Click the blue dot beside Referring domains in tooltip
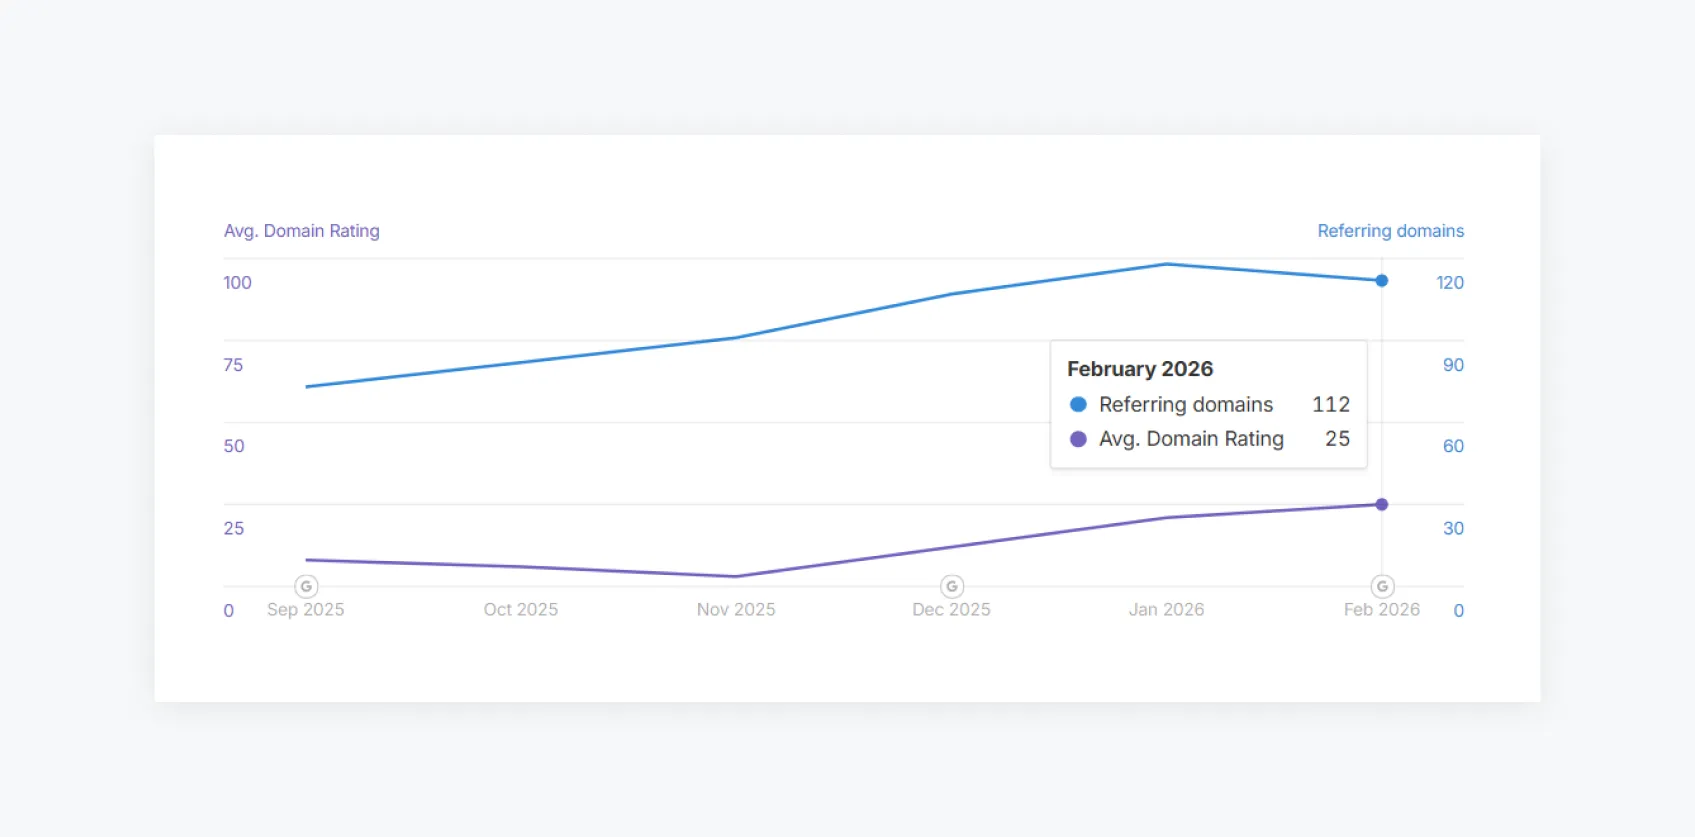1695x837 pixels. (x=1078, y=405)
